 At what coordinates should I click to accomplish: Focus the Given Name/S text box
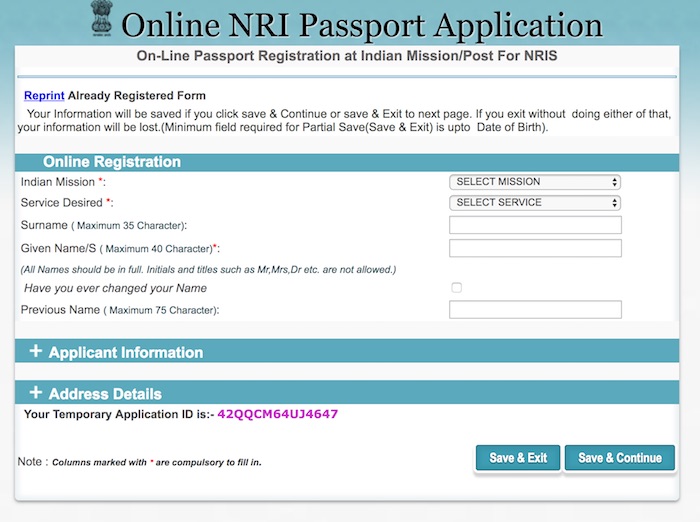pos(535,248)
